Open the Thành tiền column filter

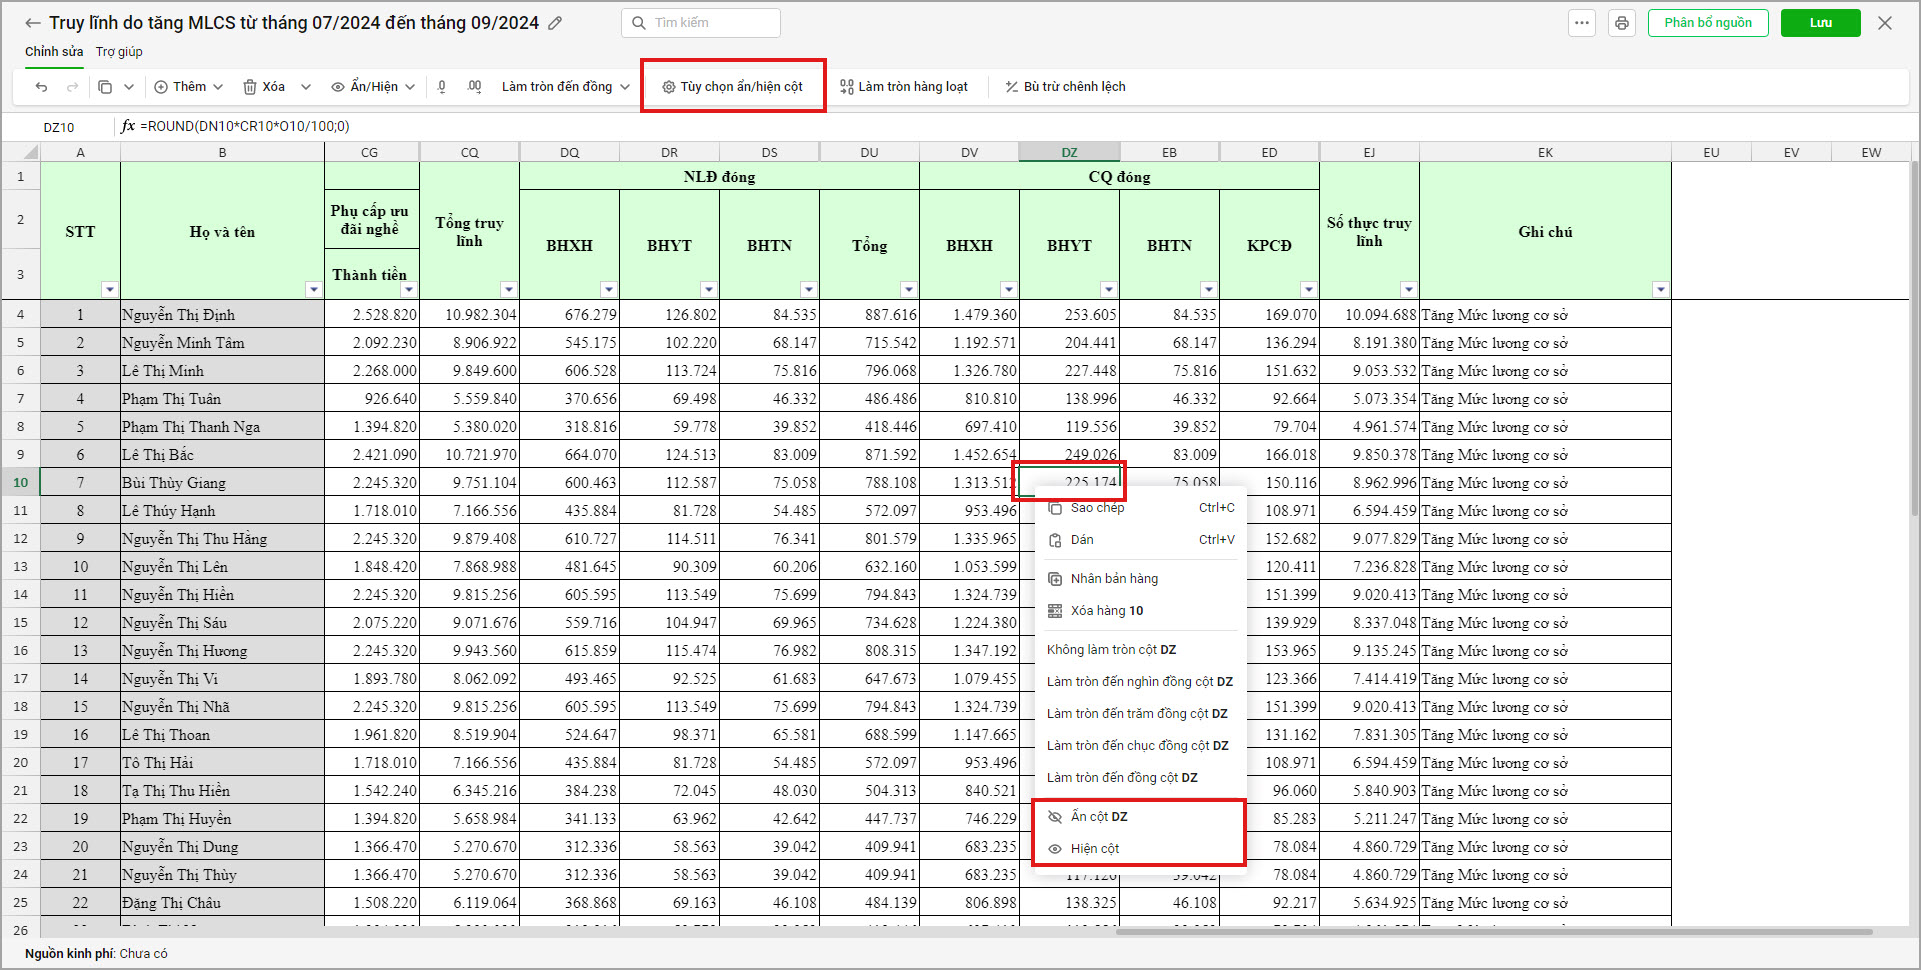tap(408, 290)
